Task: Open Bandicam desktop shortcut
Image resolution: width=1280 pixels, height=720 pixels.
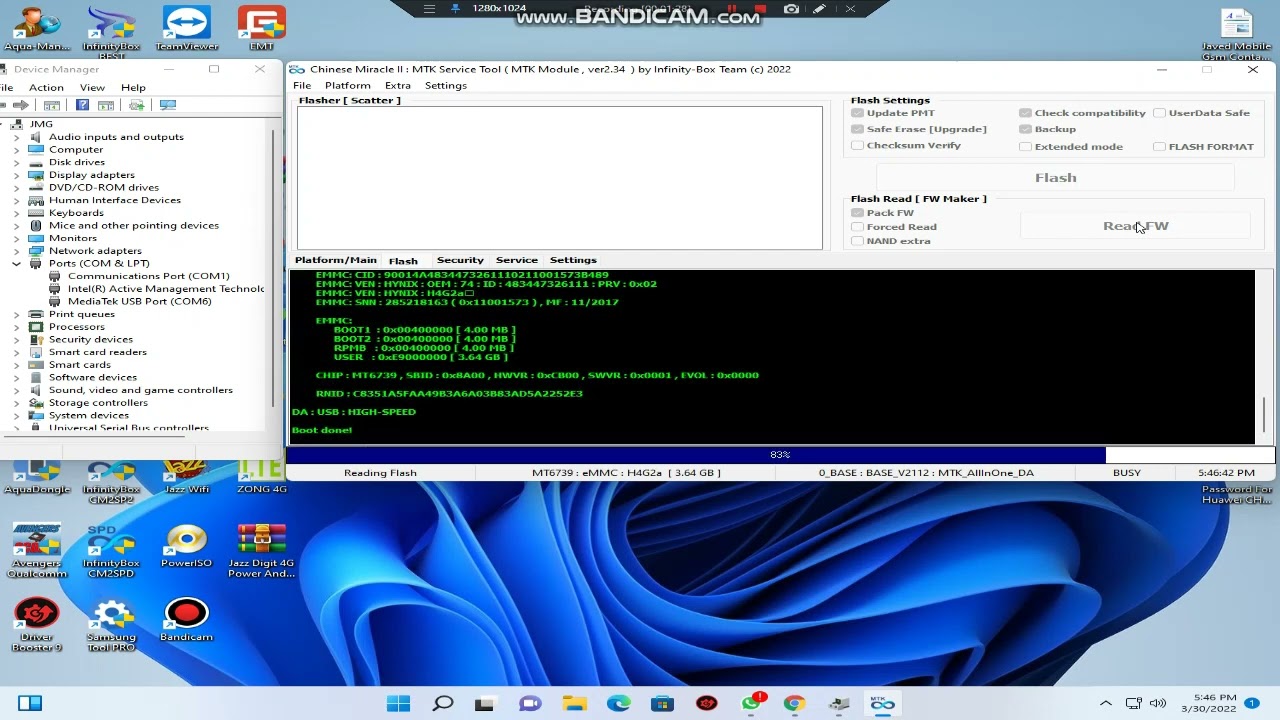Action: 186,620
